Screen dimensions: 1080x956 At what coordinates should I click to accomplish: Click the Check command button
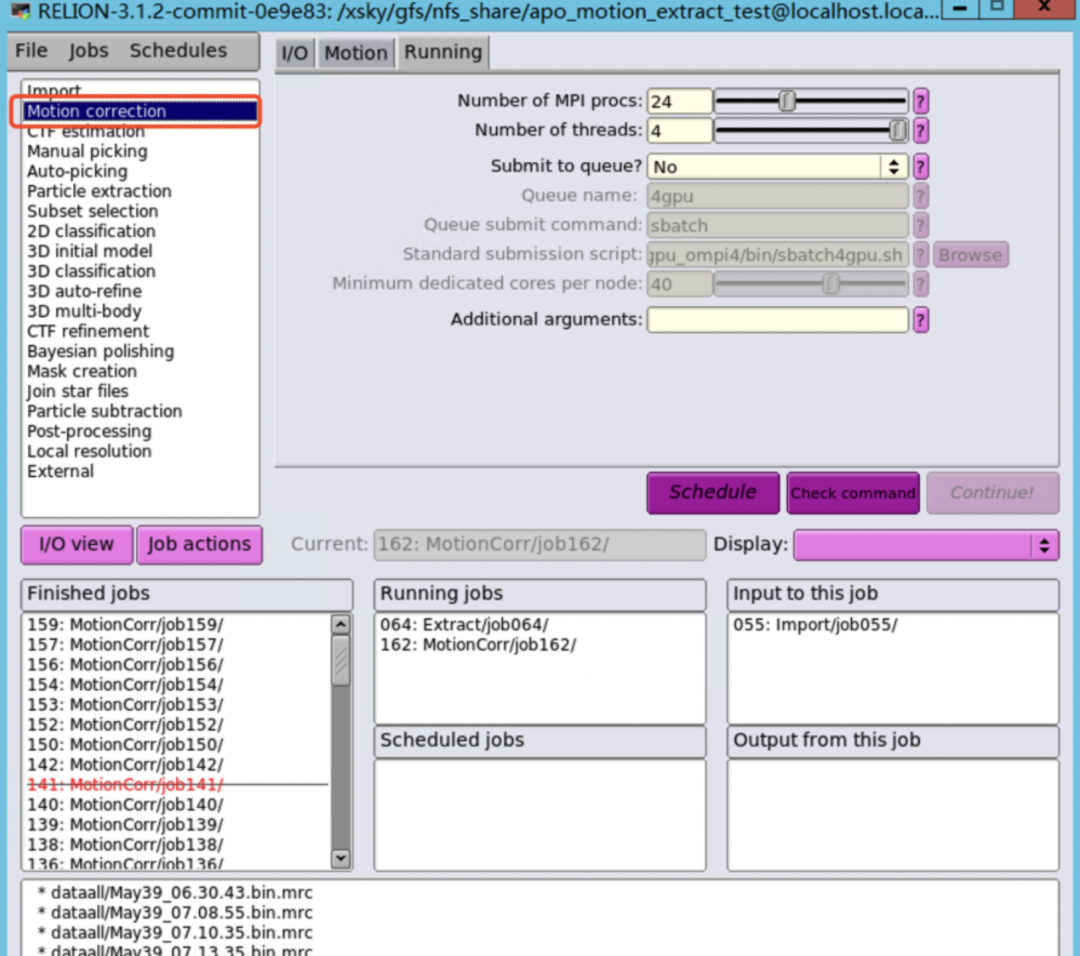pos(853,492)
